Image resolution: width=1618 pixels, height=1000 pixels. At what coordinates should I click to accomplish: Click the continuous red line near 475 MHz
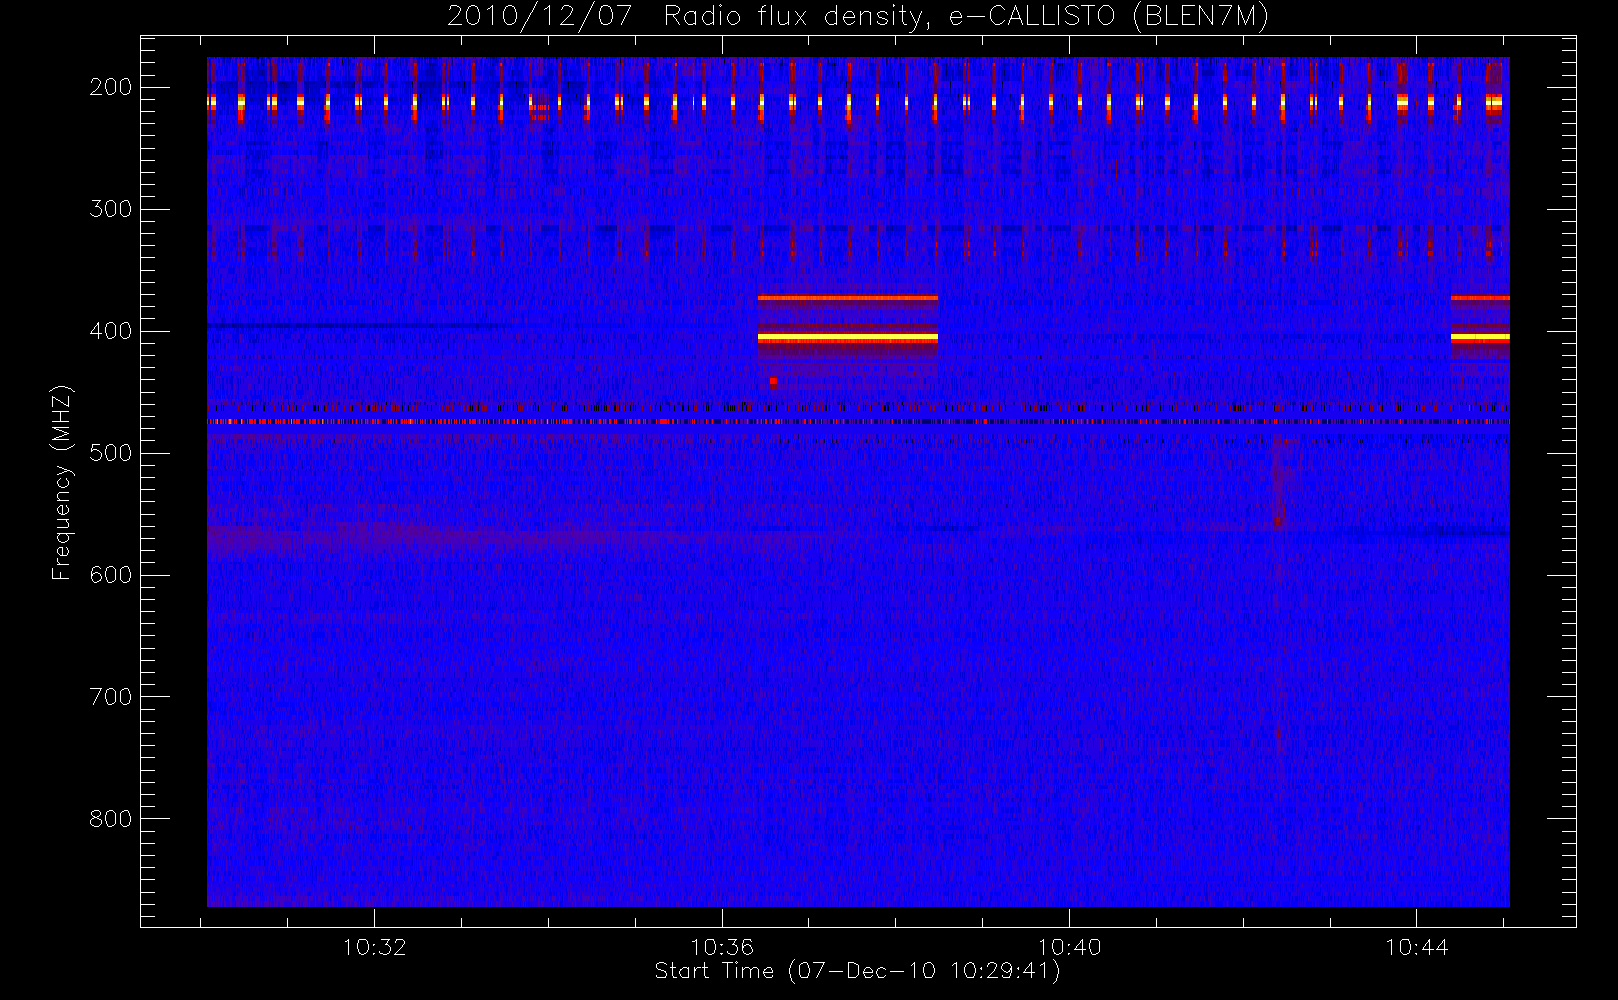[858, 422]
